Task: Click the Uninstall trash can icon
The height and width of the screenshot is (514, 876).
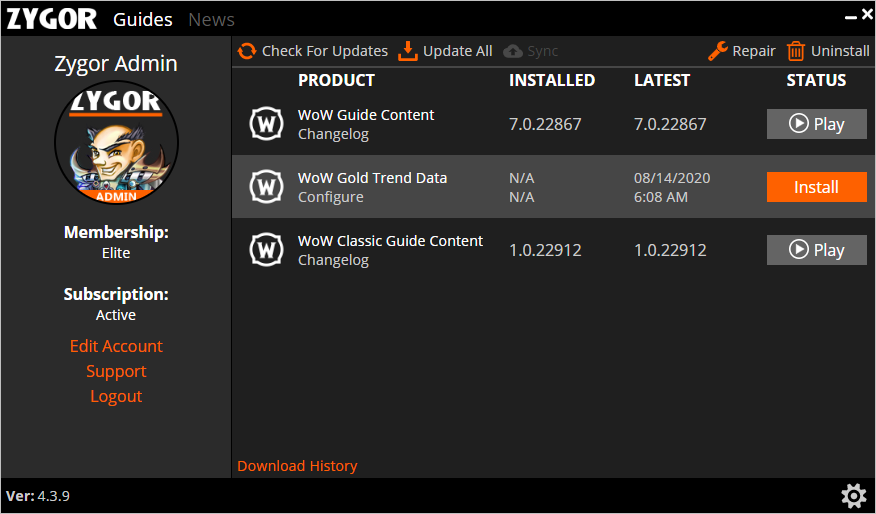Action: coord(796,51)
